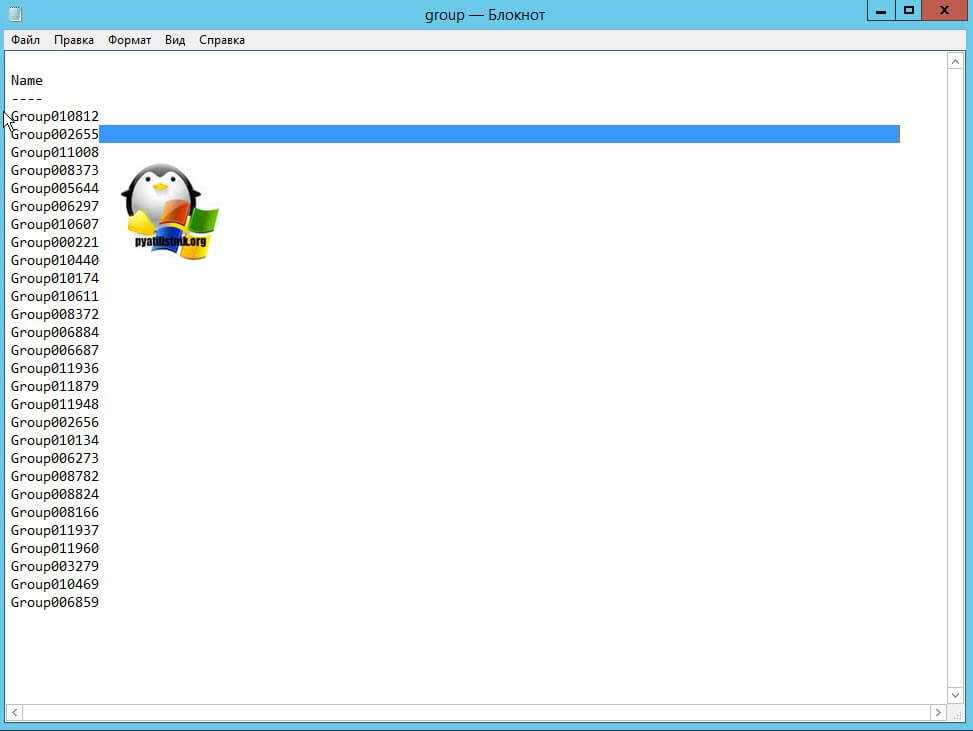
Task: Click the line Group006859
Action: tap(55, 602)
